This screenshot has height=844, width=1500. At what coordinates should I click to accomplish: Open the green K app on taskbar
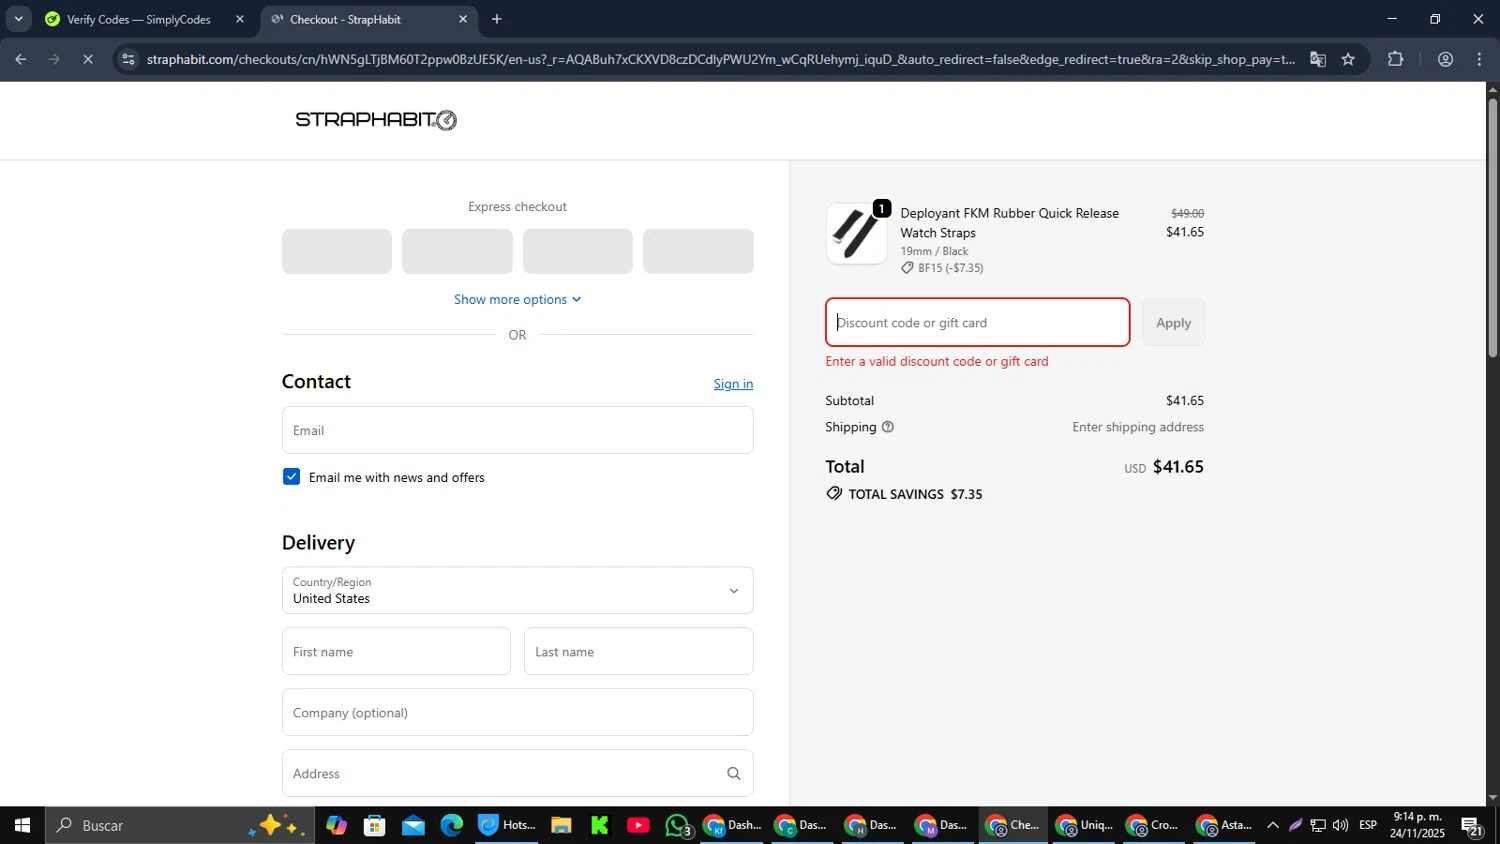click(600, 825)
